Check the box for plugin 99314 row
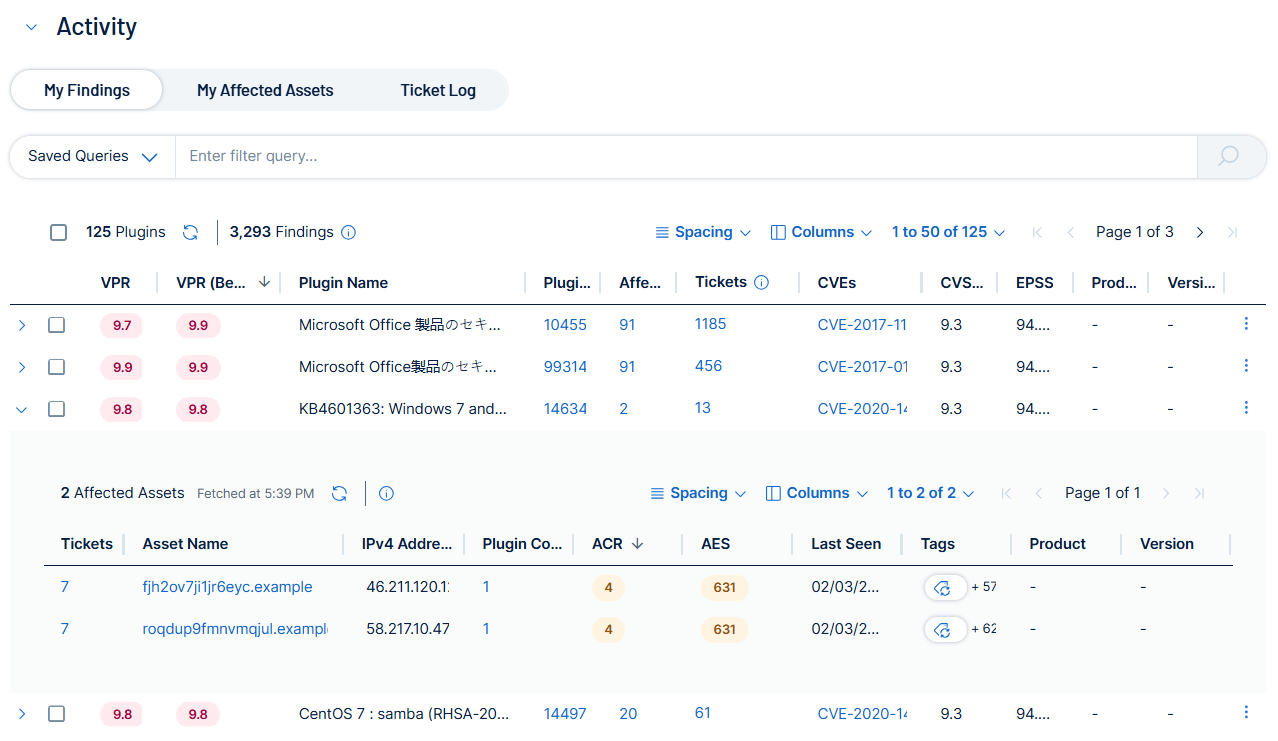1278x741 pixels. tap(57, 367)
